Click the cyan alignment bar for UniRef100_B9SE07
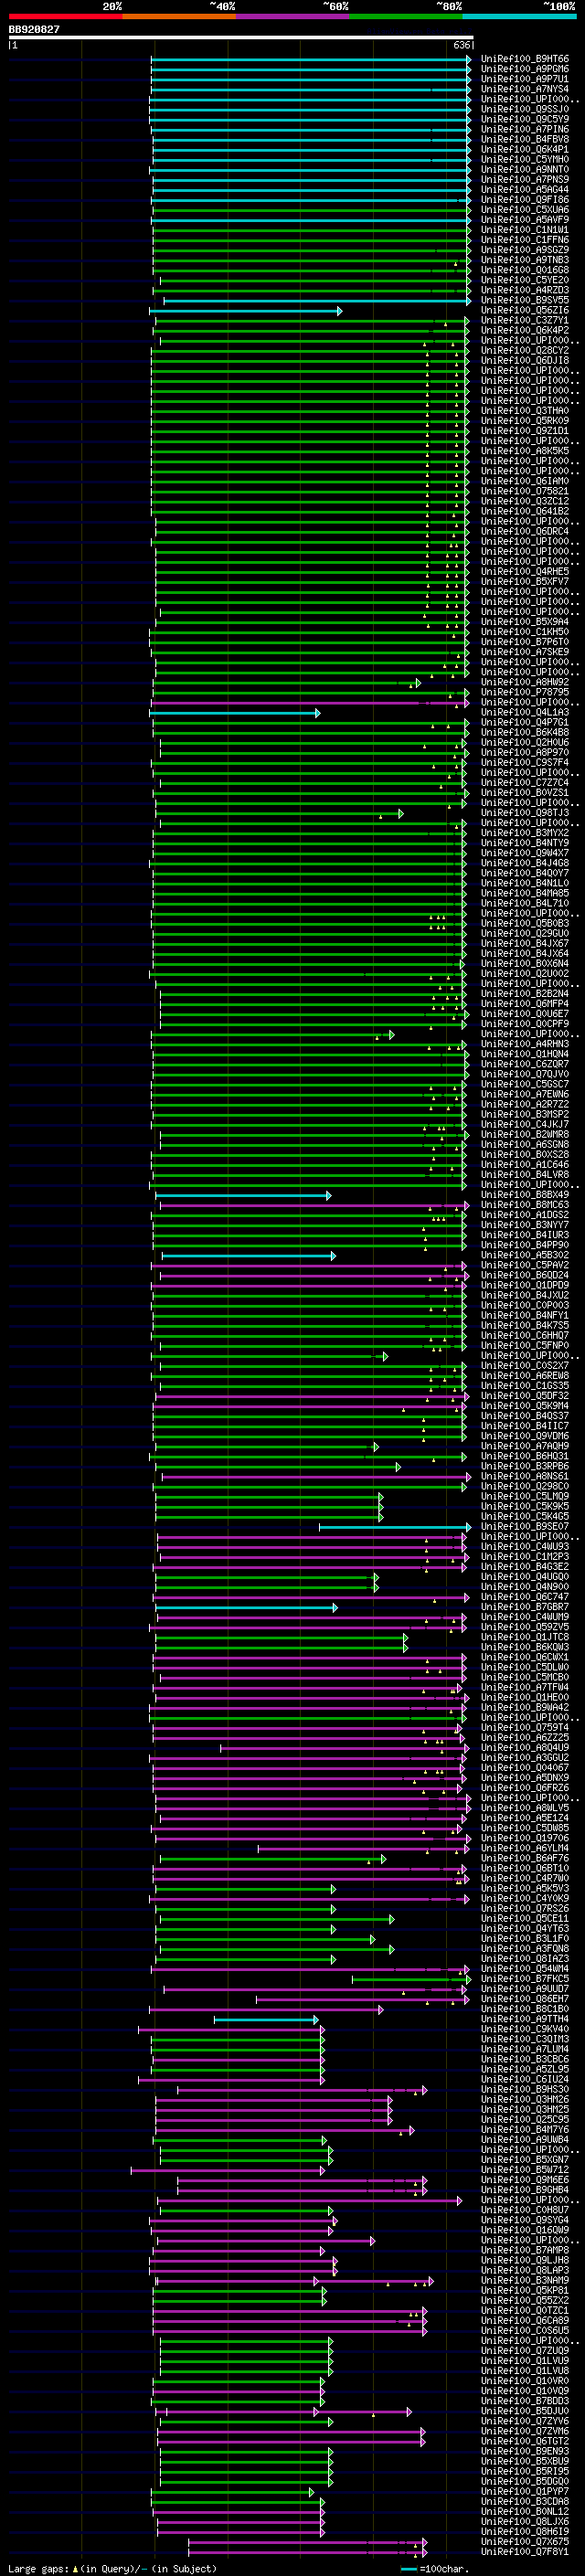The image size is (585, 2576). point(395,1527)
